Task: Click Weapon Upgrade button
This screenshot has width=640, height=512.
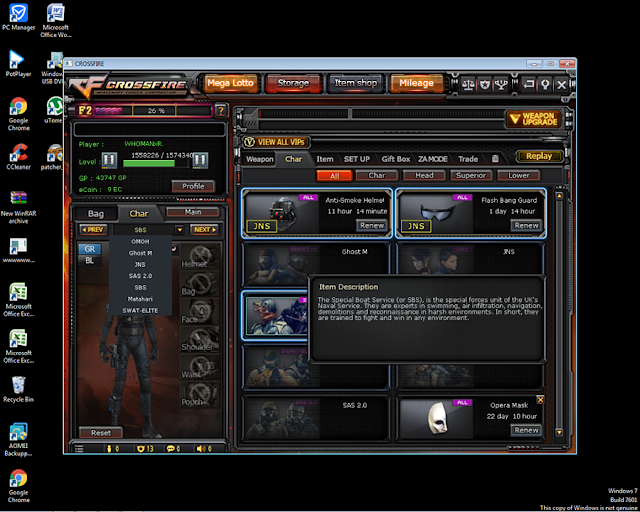Action: click(534, 119)
